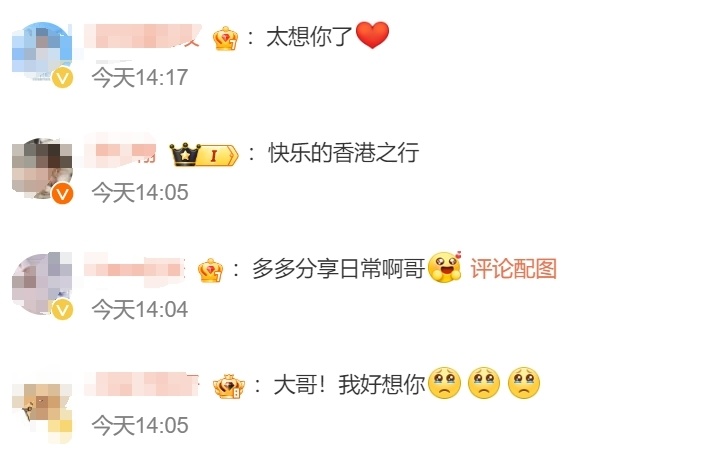Open the second commenter's avatar thumbnail
Image resolution: width=709 pixels, height=453 pixels.
43,168
